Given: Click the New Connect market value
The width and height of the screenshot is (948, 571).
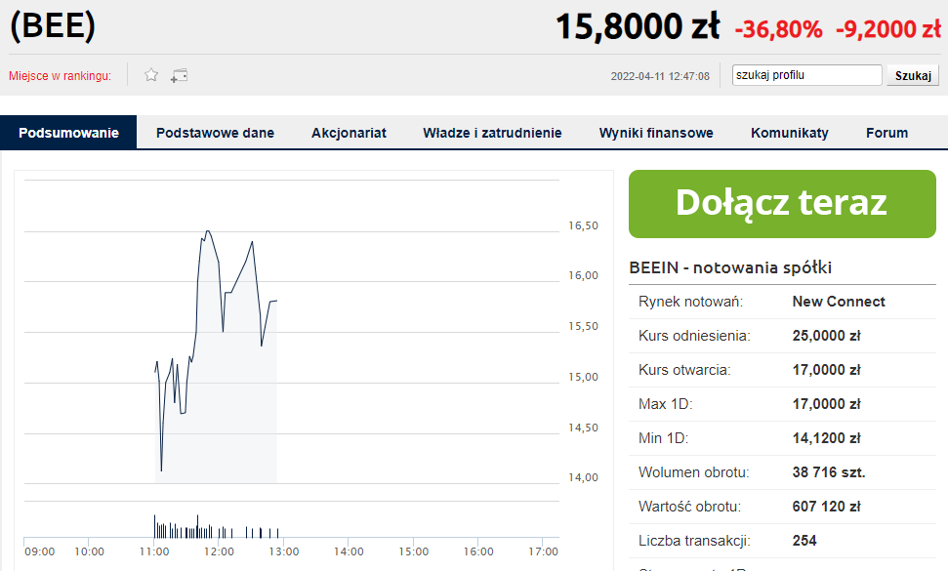Looking at the screenshot, I should point(838,302).
